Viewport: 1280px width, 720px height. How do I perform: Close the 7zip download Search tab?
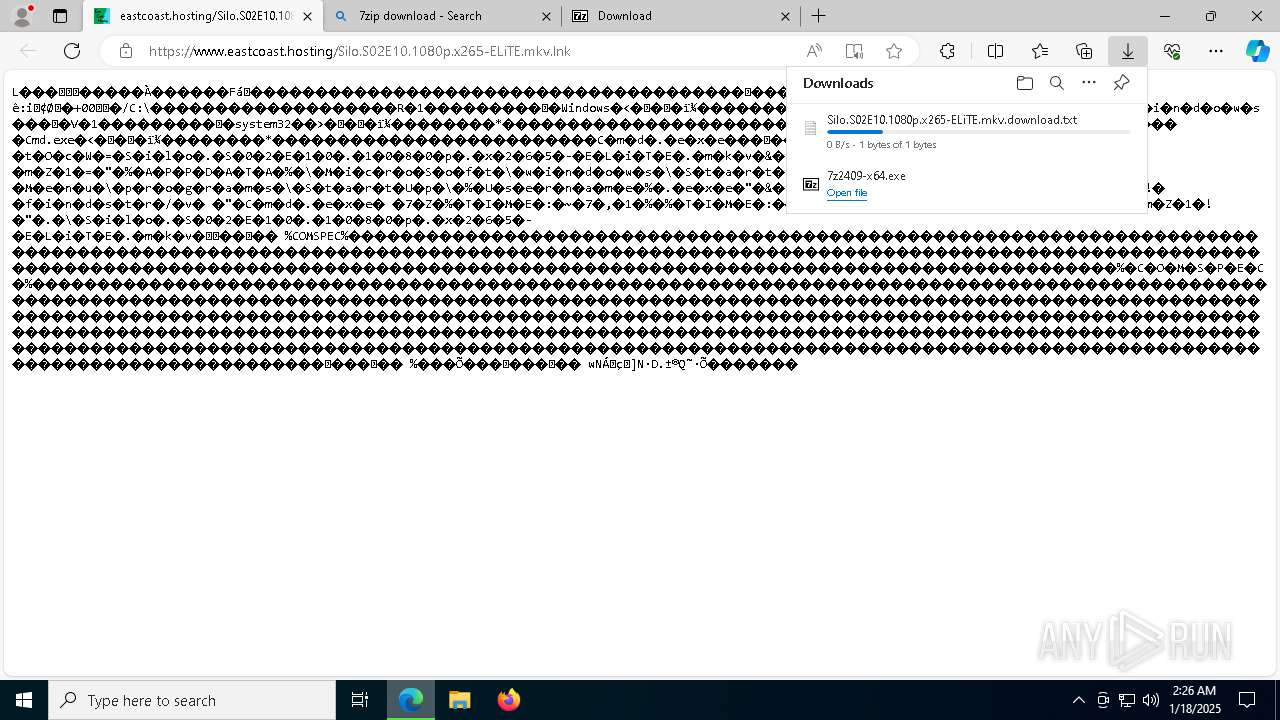point(546,16)
